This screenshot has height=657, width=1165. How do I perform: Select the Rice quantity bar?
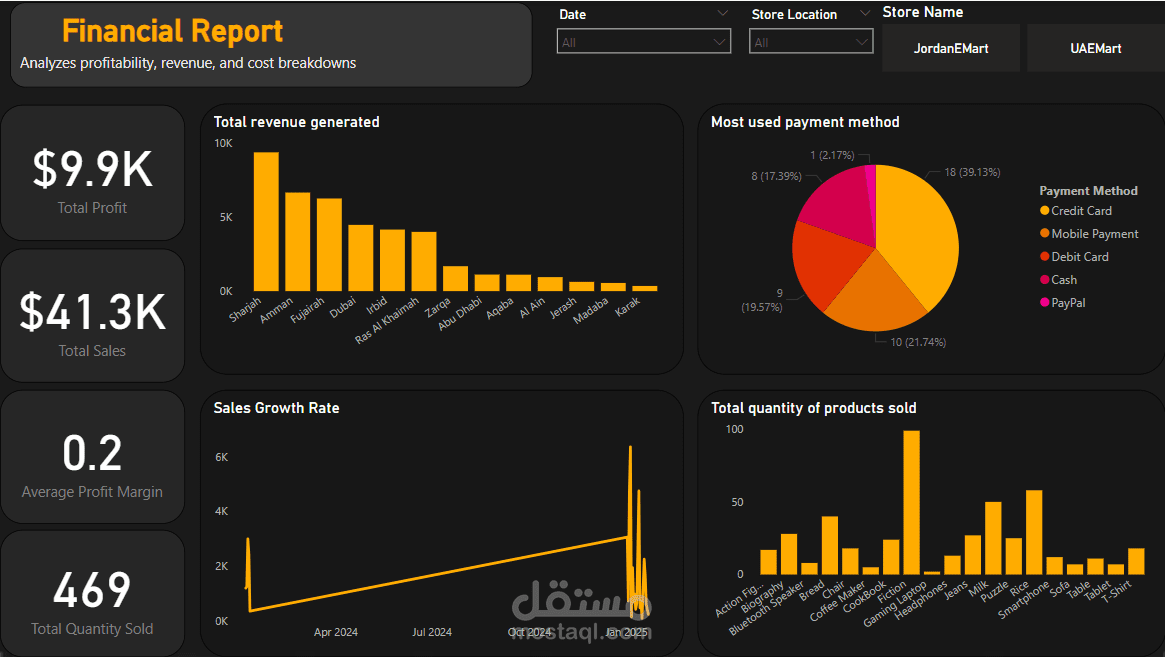[x=1034, y=532]
